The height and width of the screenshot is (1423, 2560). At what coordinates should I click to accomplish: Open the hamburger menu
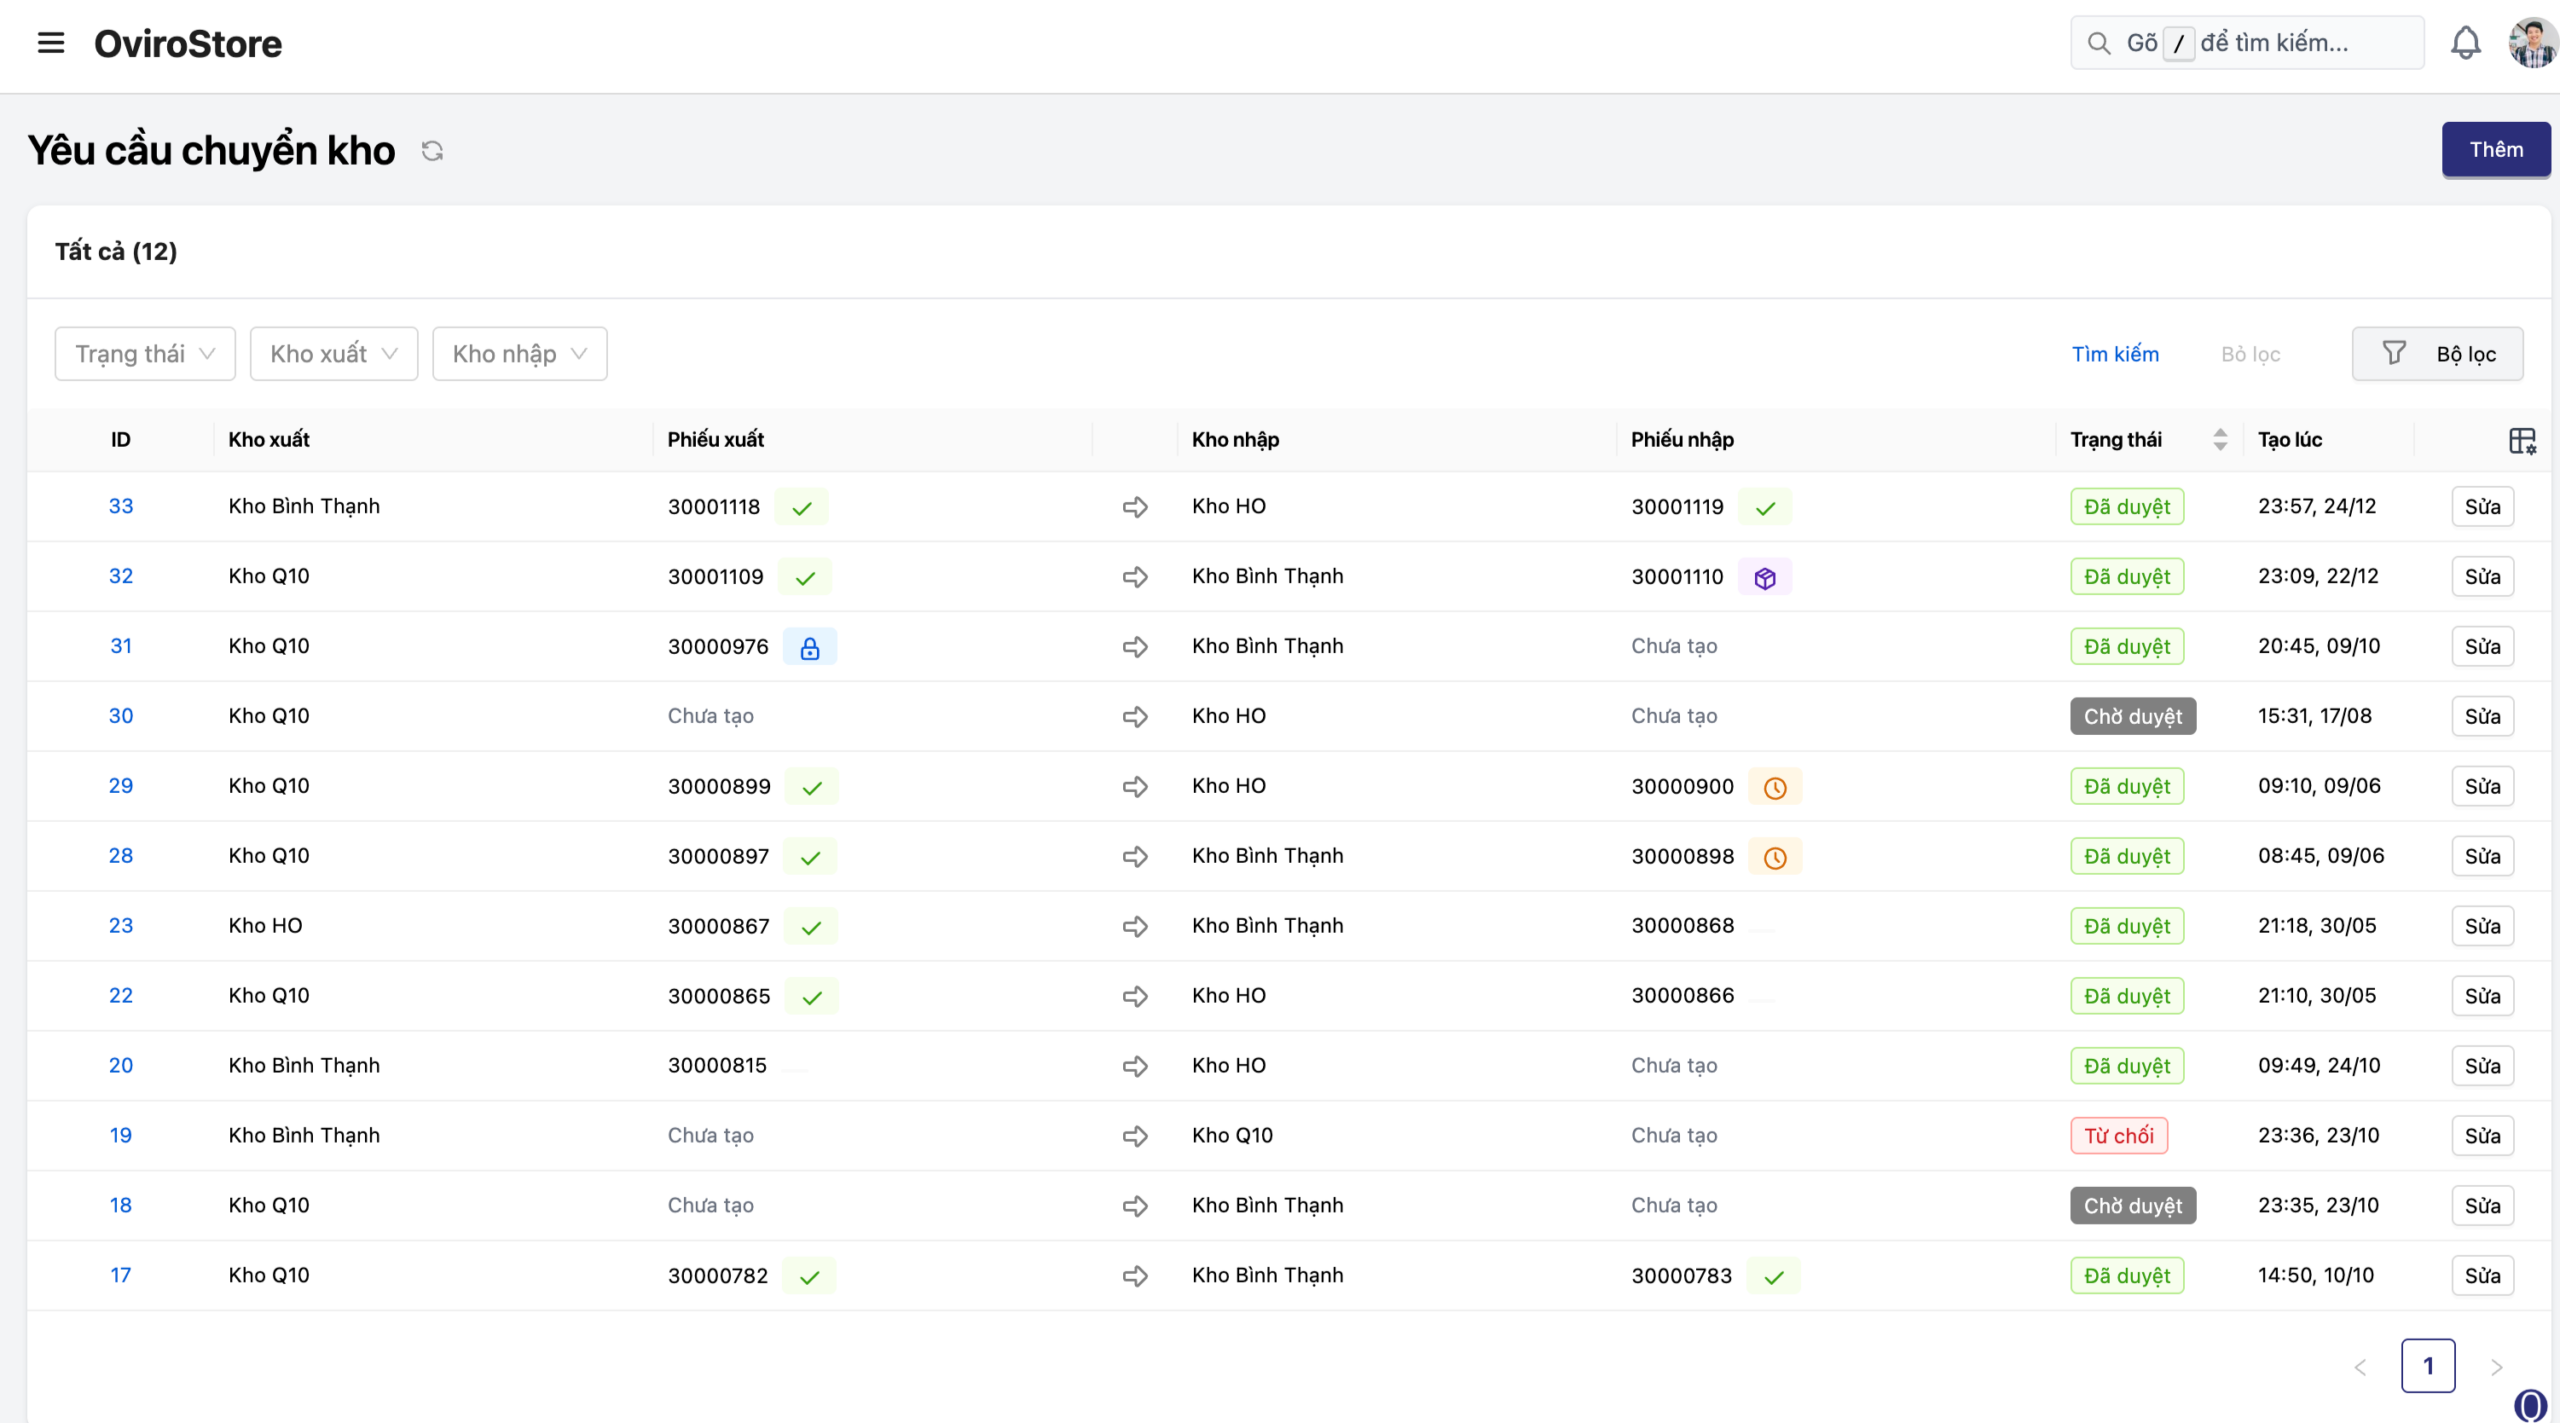tap(50, 43)
